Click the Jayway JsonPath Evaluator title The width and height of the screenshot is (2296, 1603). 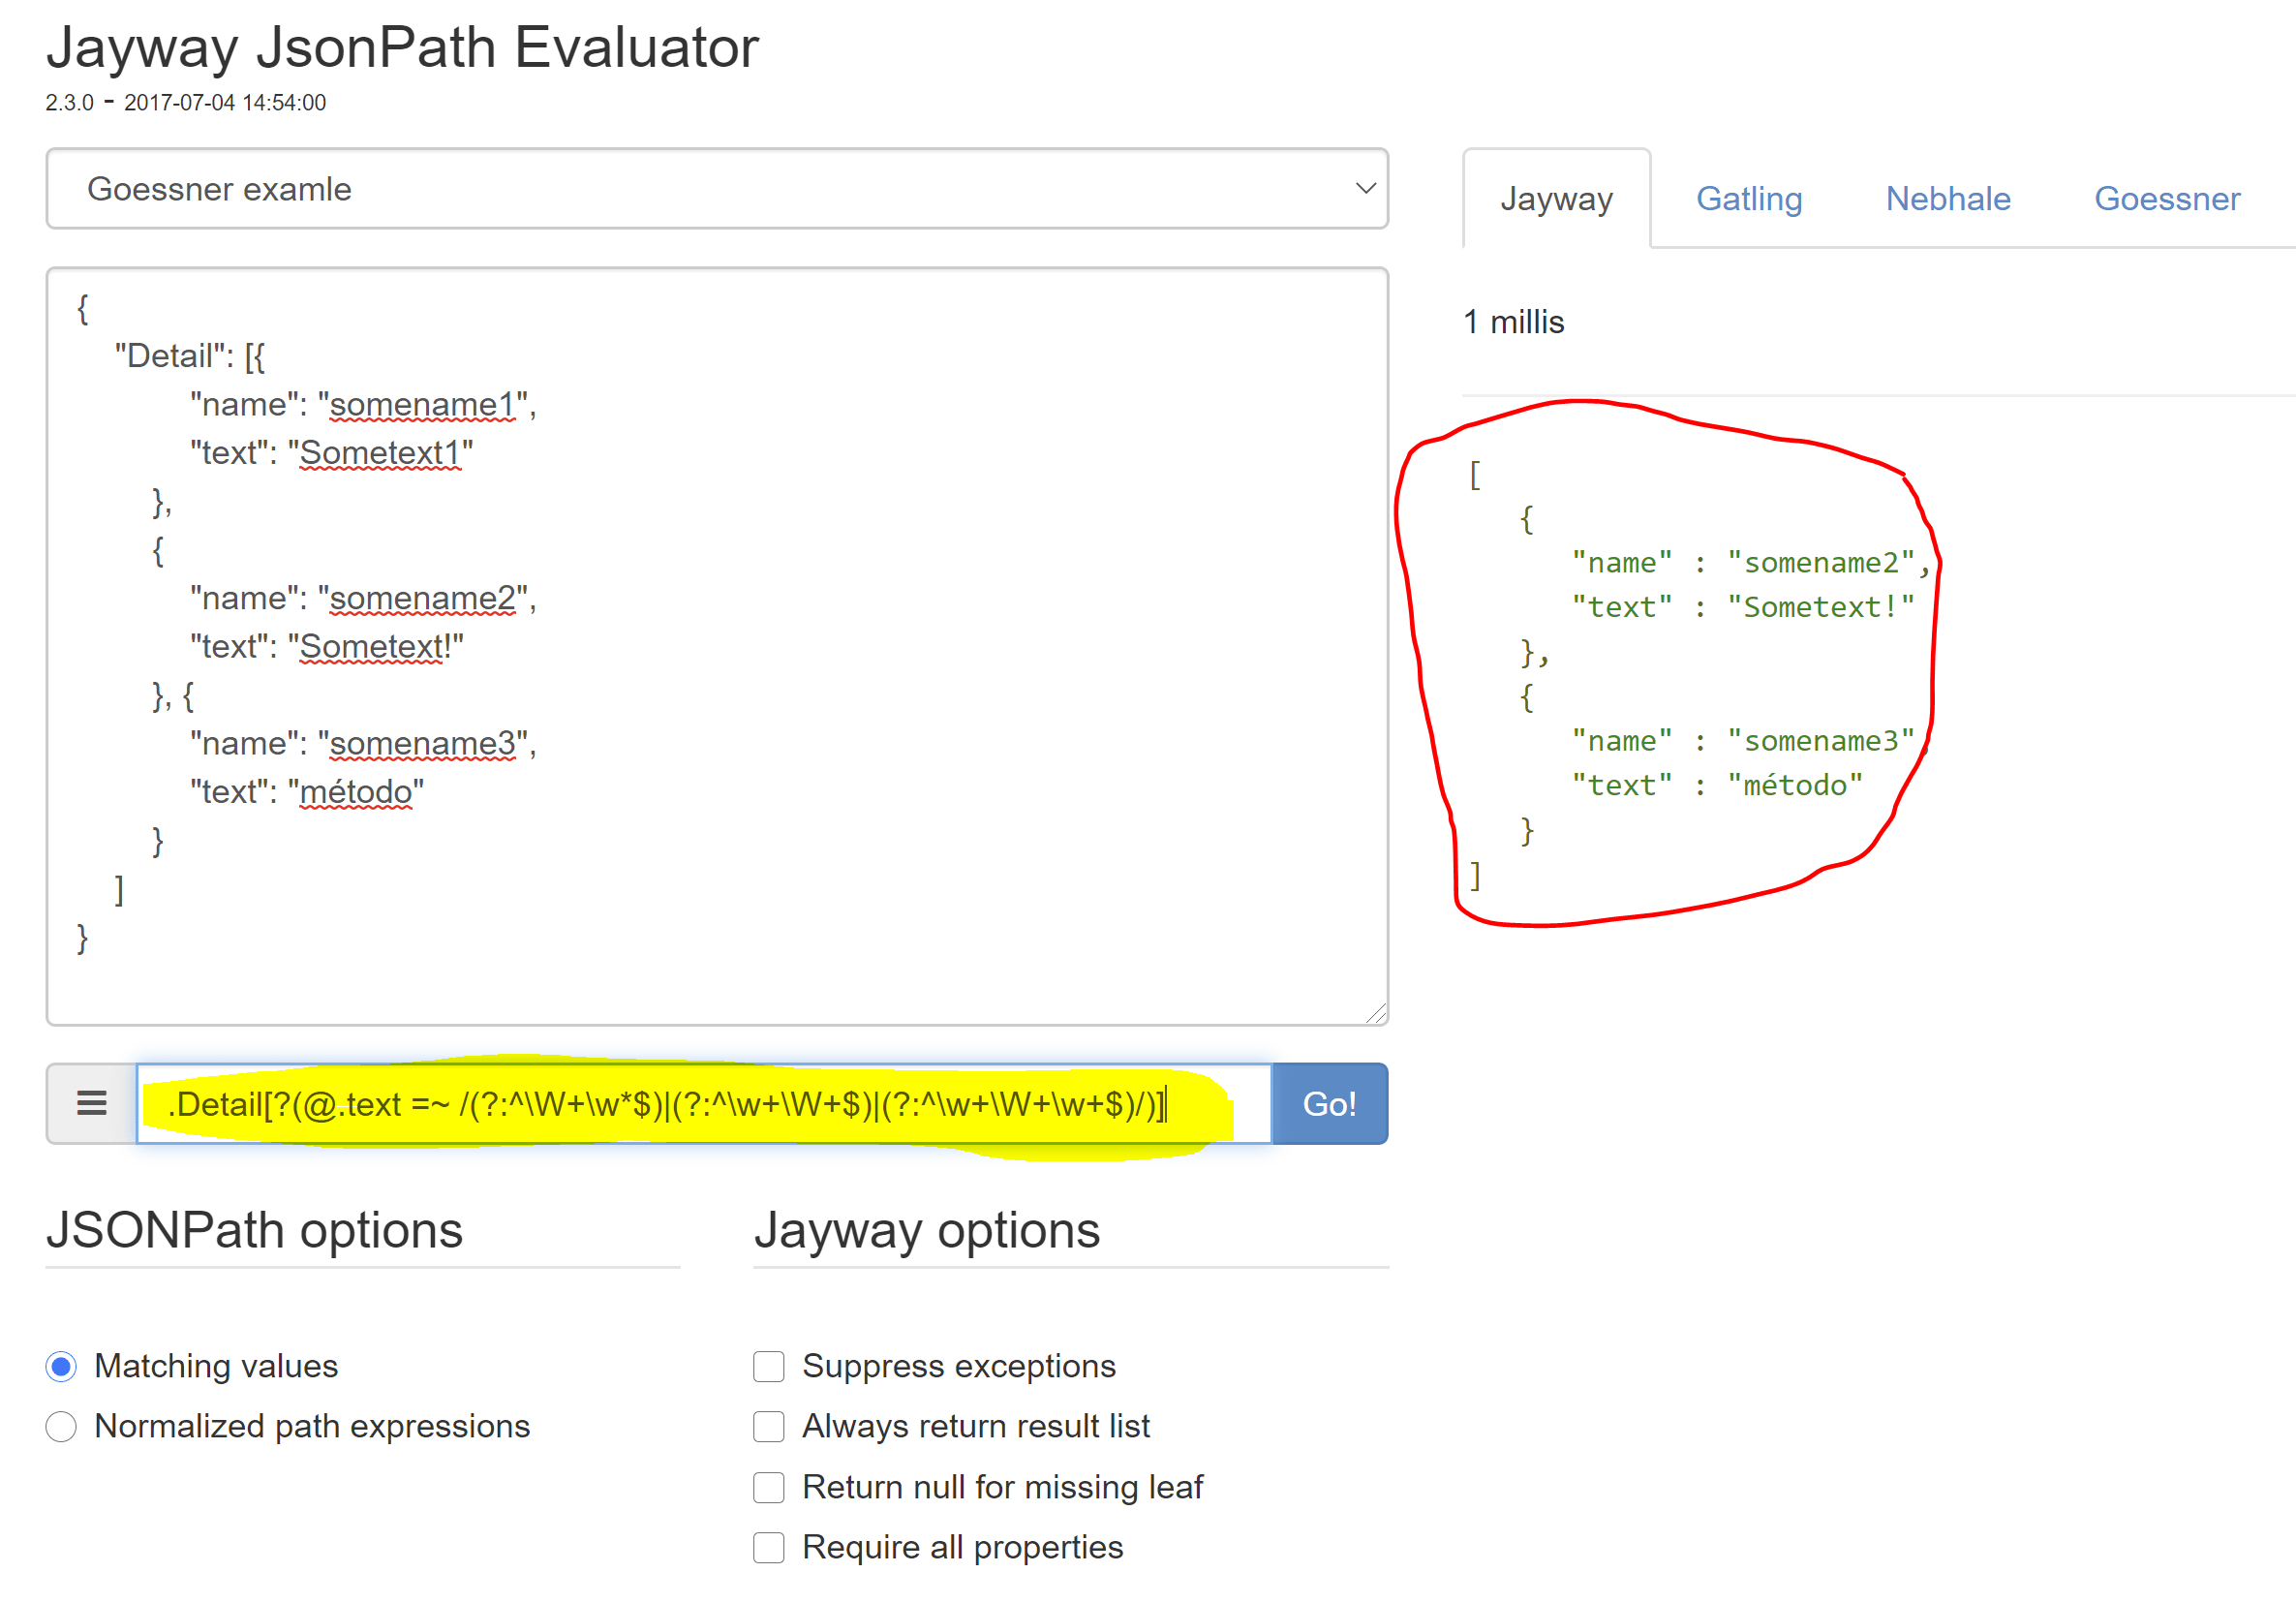click(x=402, y=47)
